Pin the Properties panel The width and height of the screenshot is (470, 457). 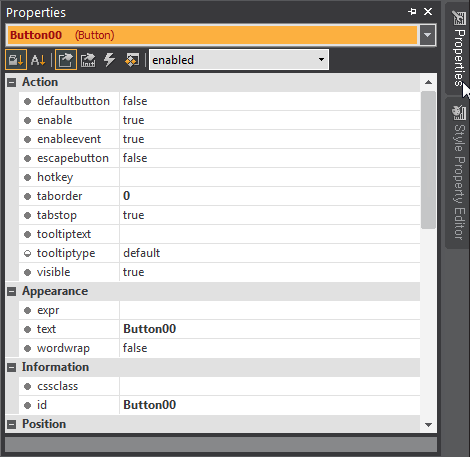pyautogui.click(x=412, y=12)
